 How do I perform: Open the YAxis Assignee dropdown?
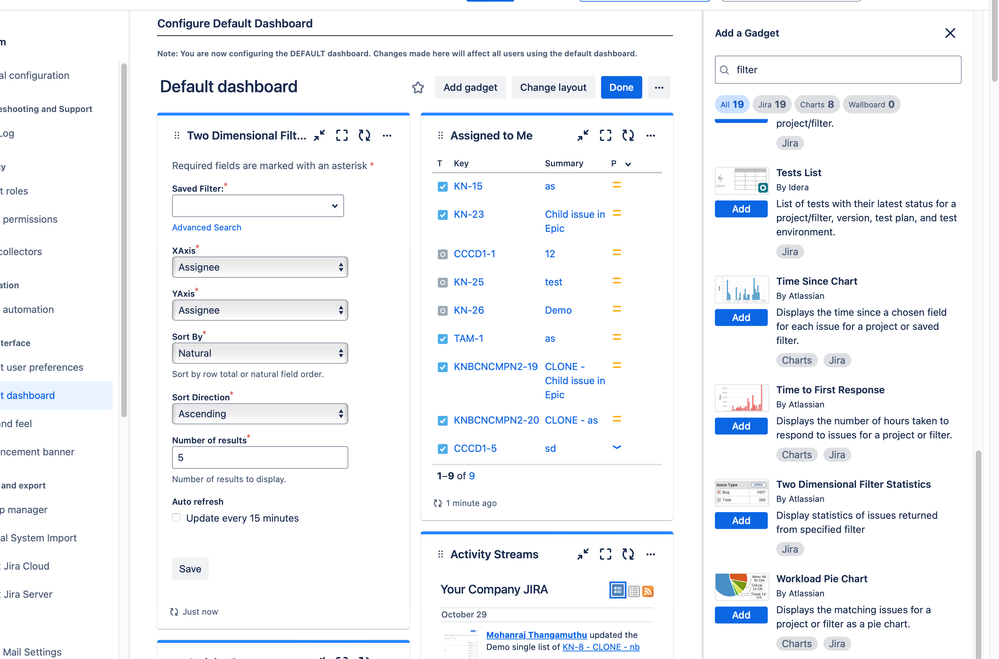[260, 310]
